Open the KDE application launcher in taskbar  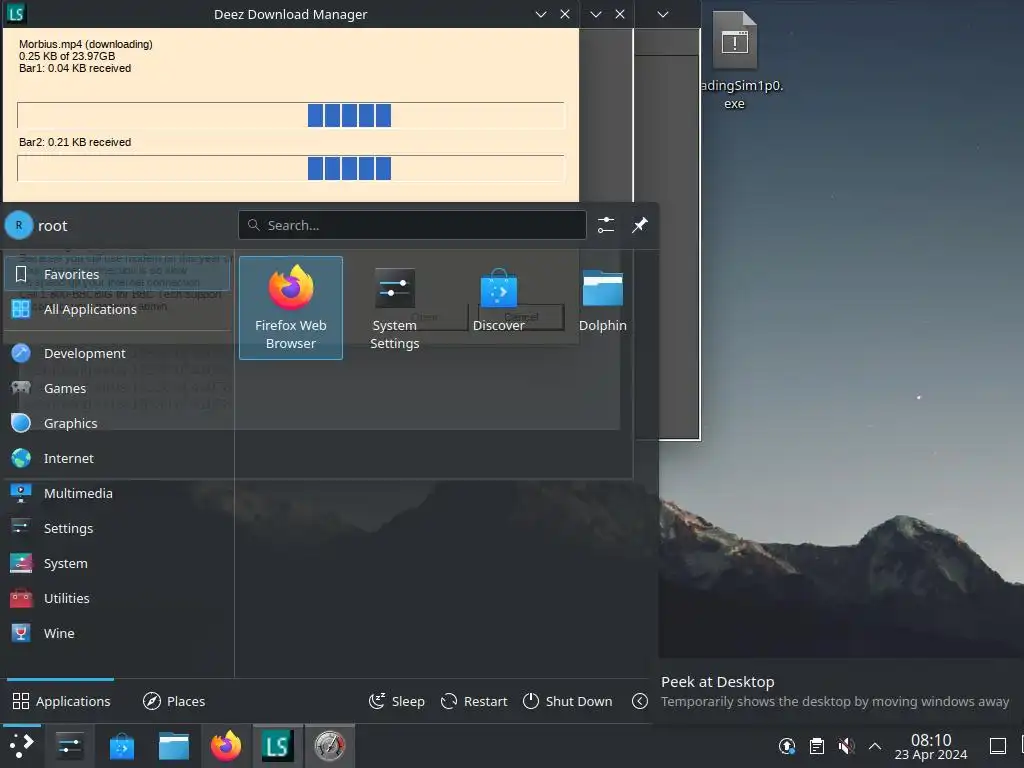coord(22,746)
